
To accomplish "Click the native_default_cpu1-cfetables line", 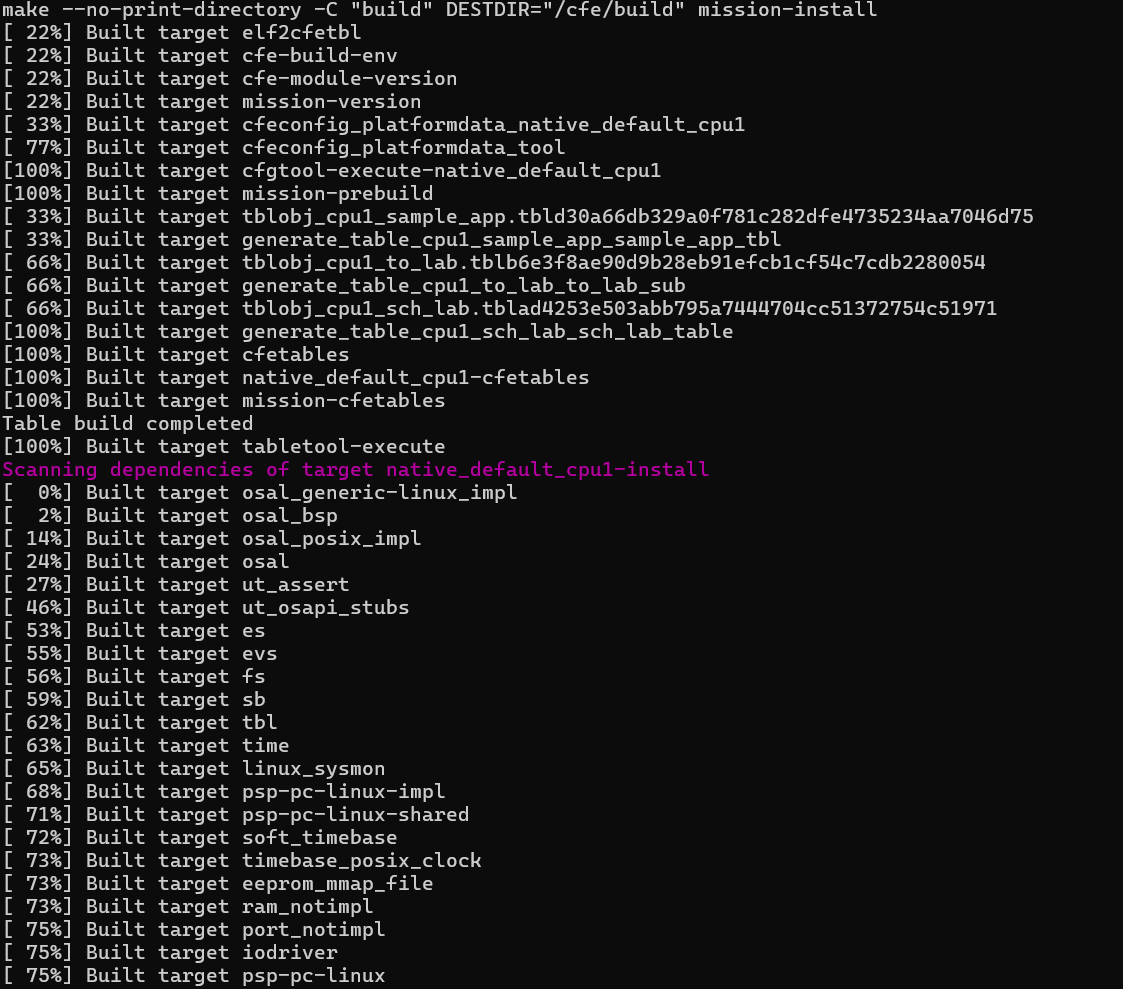I will tap(296, 377).
